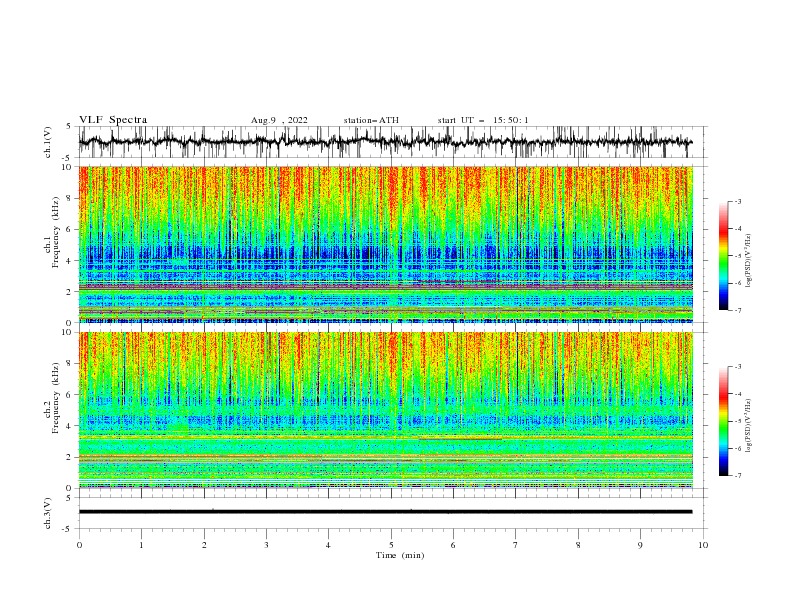The image size is (792, 612).
Task: Click the "start UT = 15:50:1" text
Action: (x=483, y=120)
